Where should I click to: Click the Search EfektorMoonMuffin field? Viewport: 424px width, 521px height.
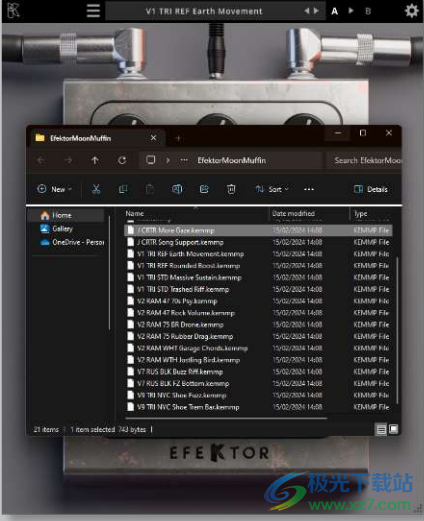[x=363, y=160]
